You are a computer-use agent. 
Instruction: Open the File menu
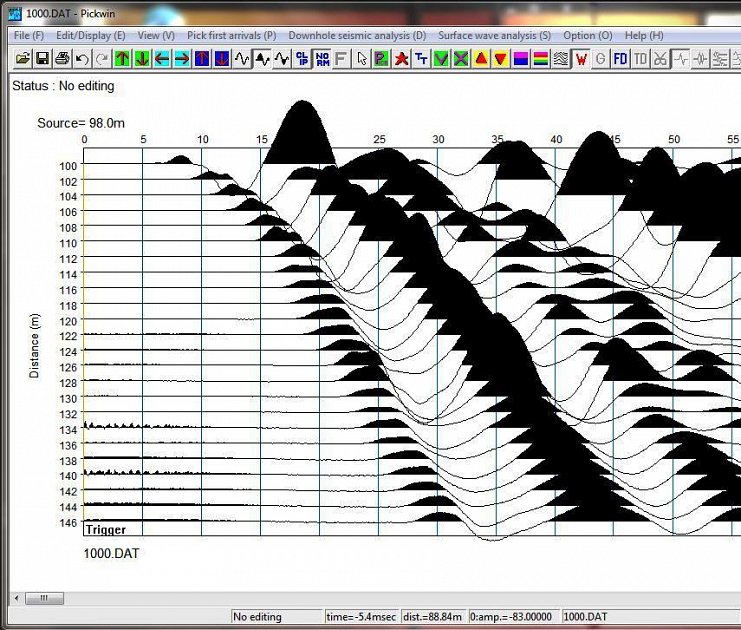[x=29, y=35]
